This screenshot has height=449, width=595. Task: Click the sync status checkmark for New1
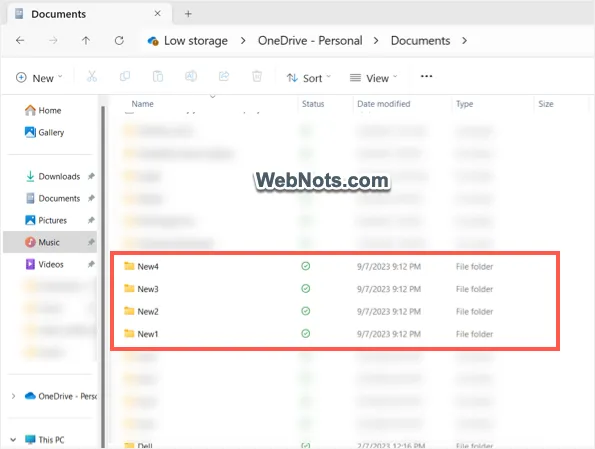[x=305, y=334]
